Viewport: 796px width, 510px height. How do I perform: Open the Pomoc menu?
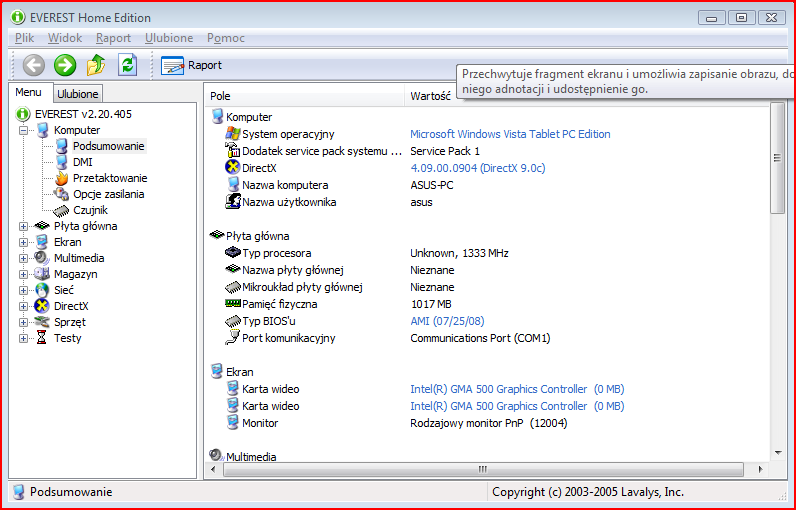(x=226, y=38)
